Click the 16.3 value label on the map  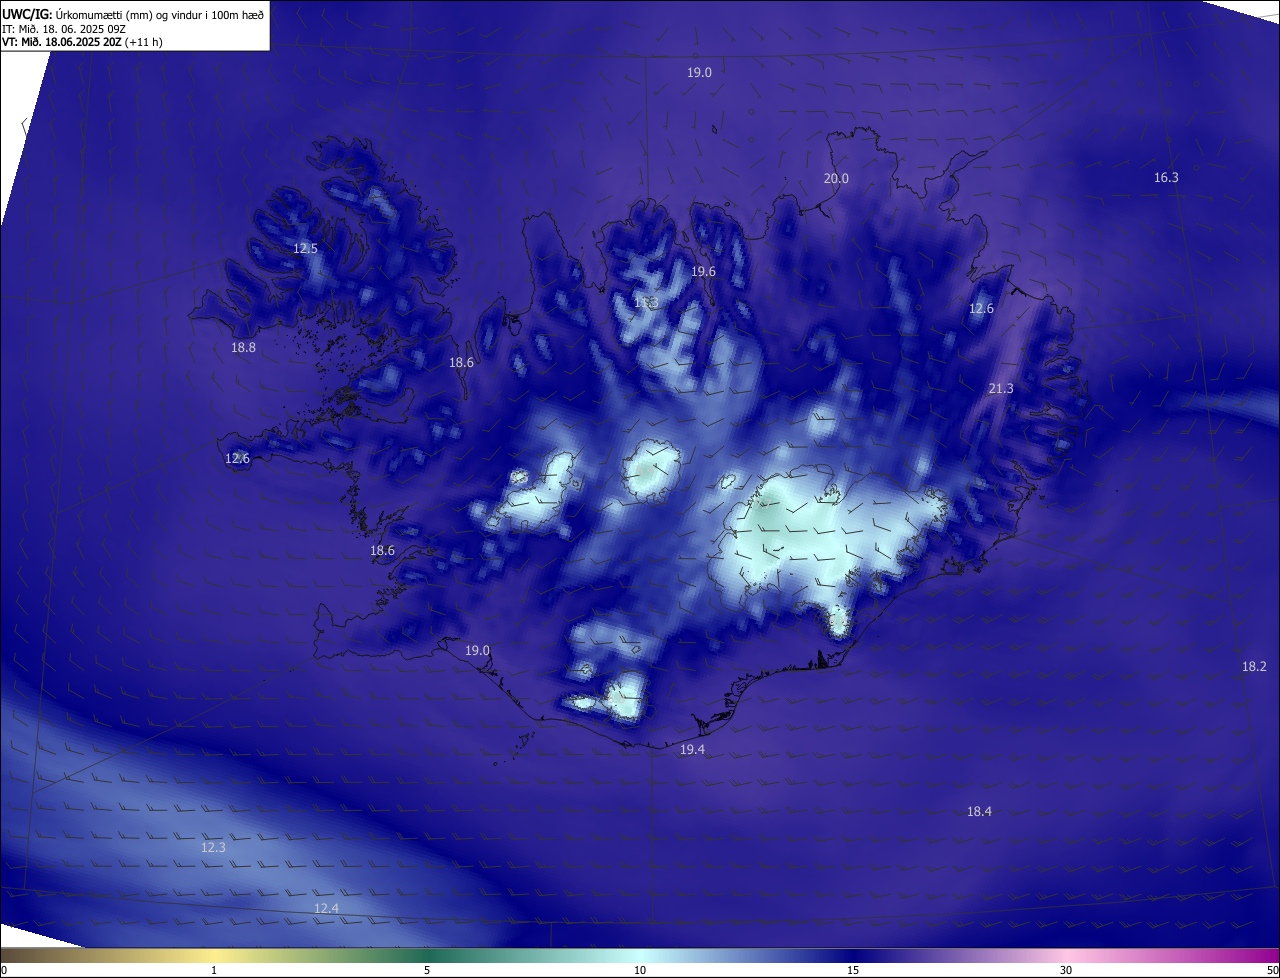coord(1166,177)
